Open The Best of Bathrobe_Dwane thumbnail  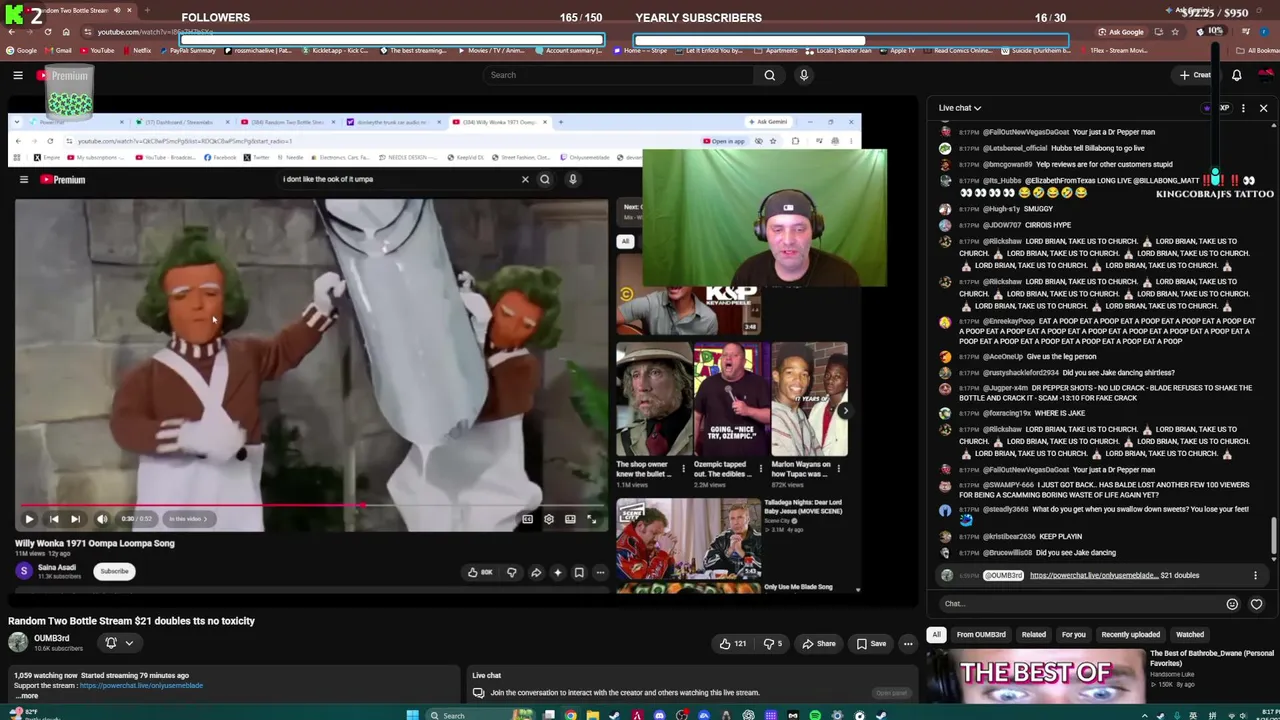coord(1036,674)
